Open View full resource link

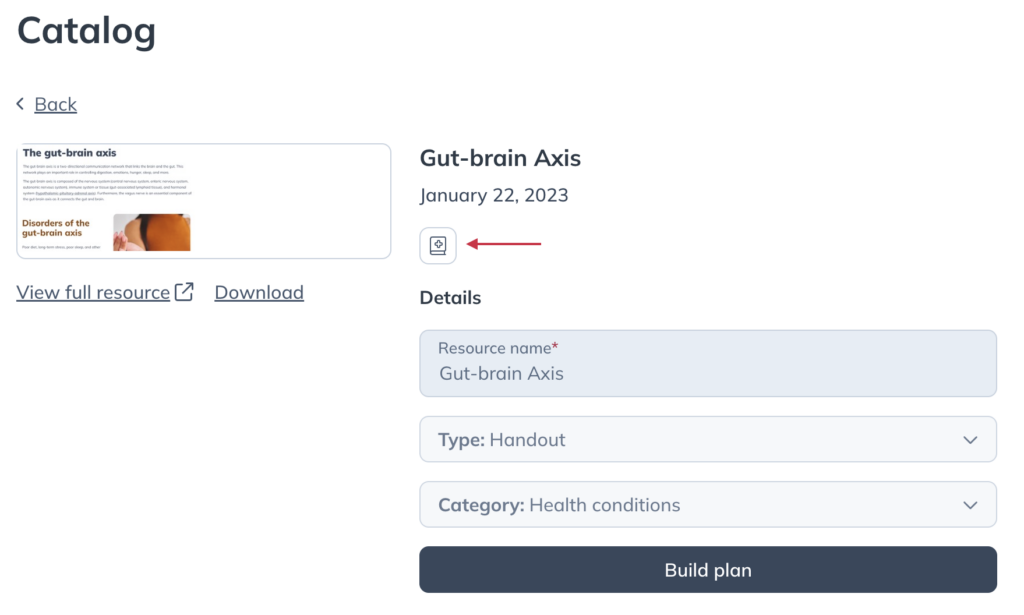click(x=93, y=292)
